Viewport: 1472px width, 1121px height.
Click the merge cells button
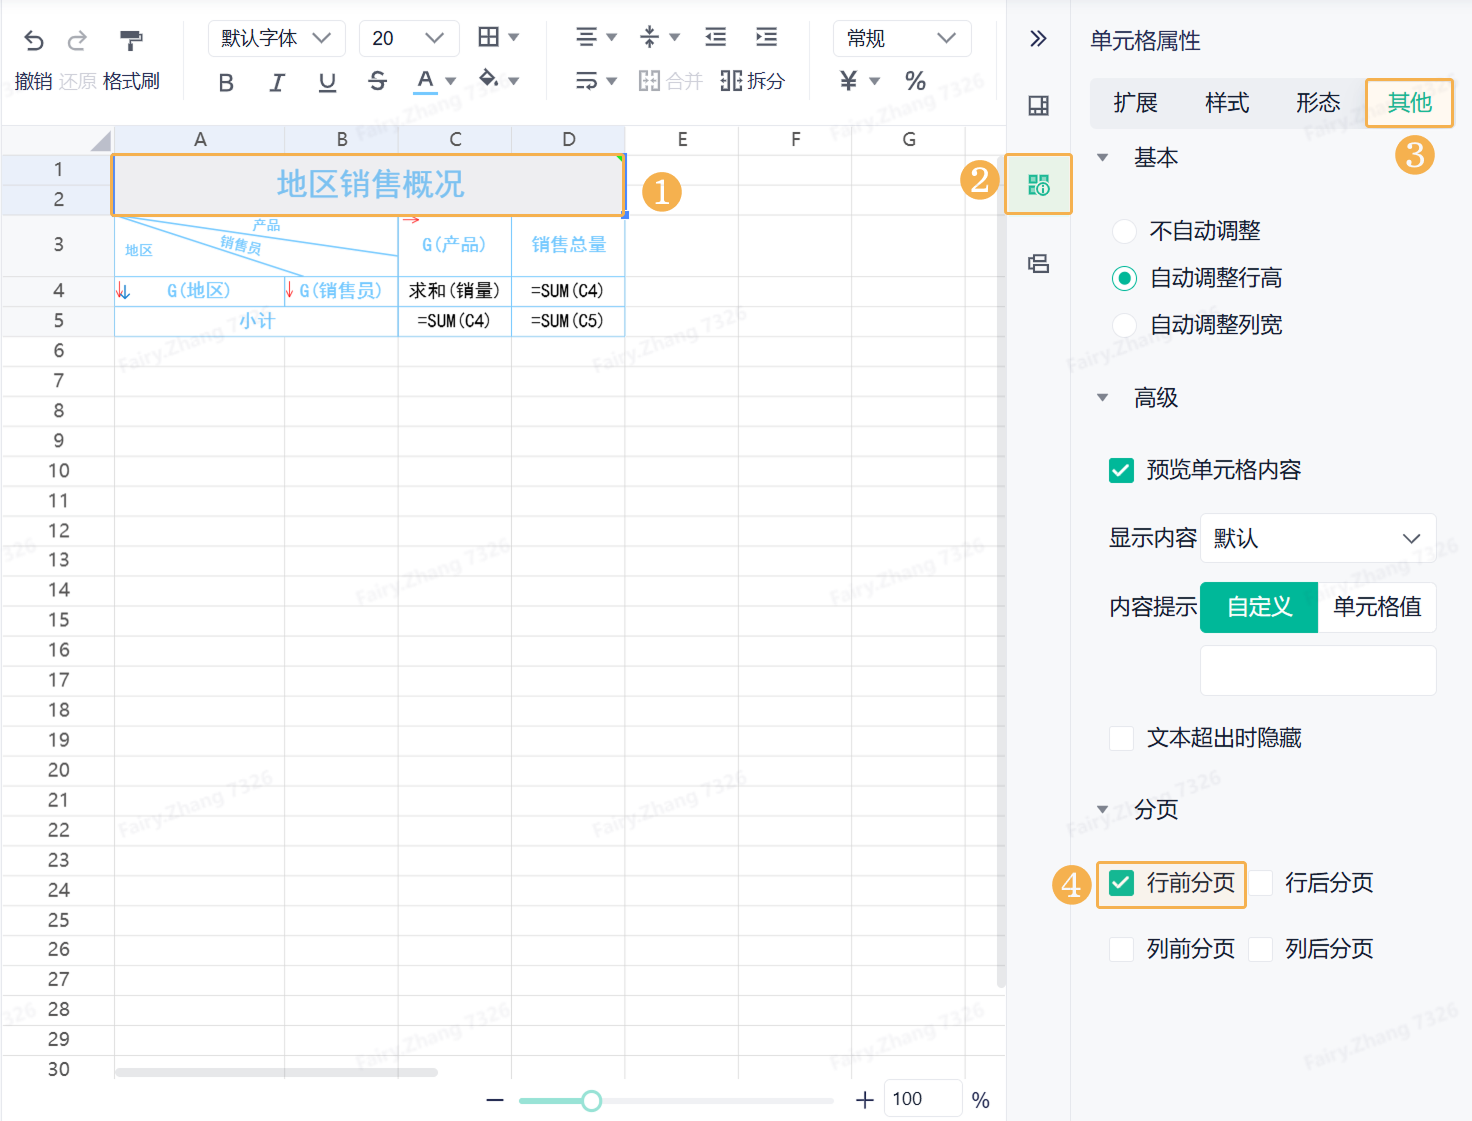coord(671,80)
